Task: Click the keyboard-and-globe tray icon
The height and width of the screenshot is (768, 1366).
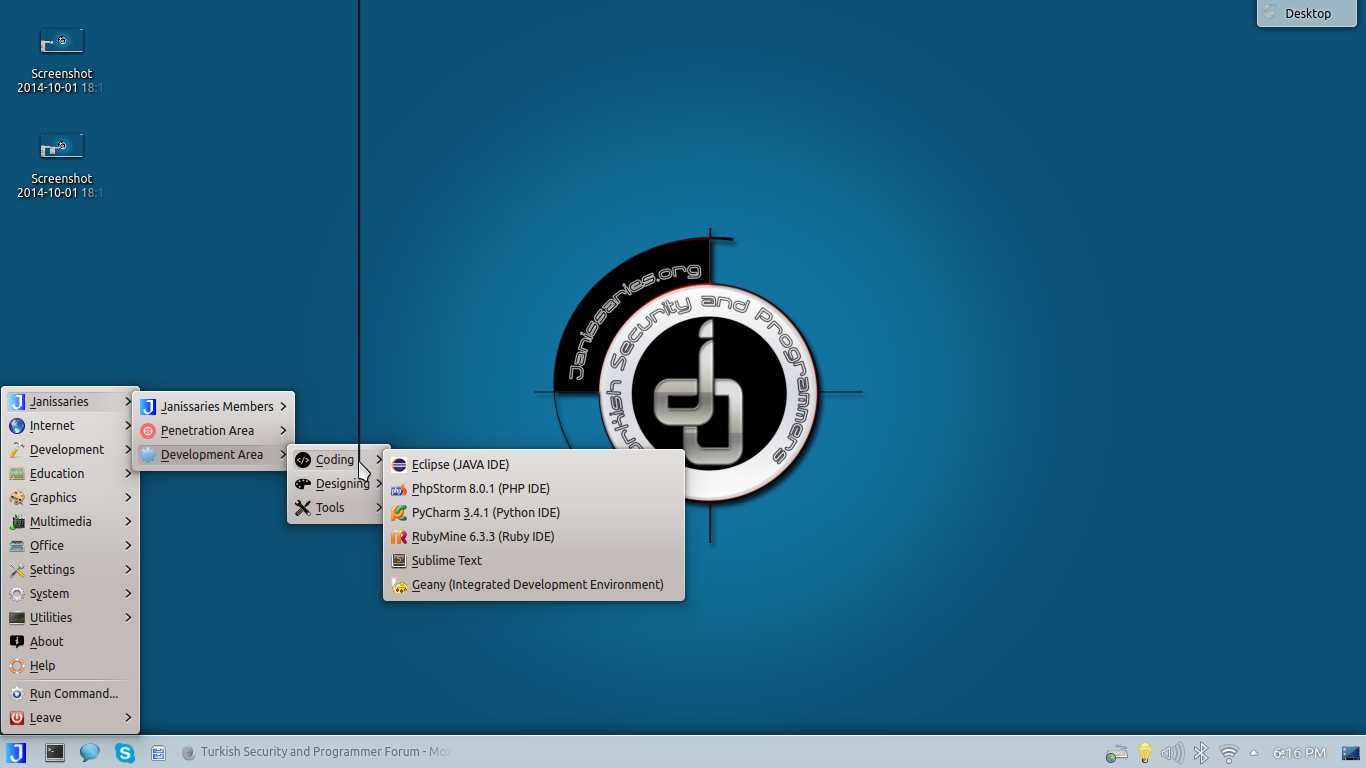Action: coord(1116,753)
